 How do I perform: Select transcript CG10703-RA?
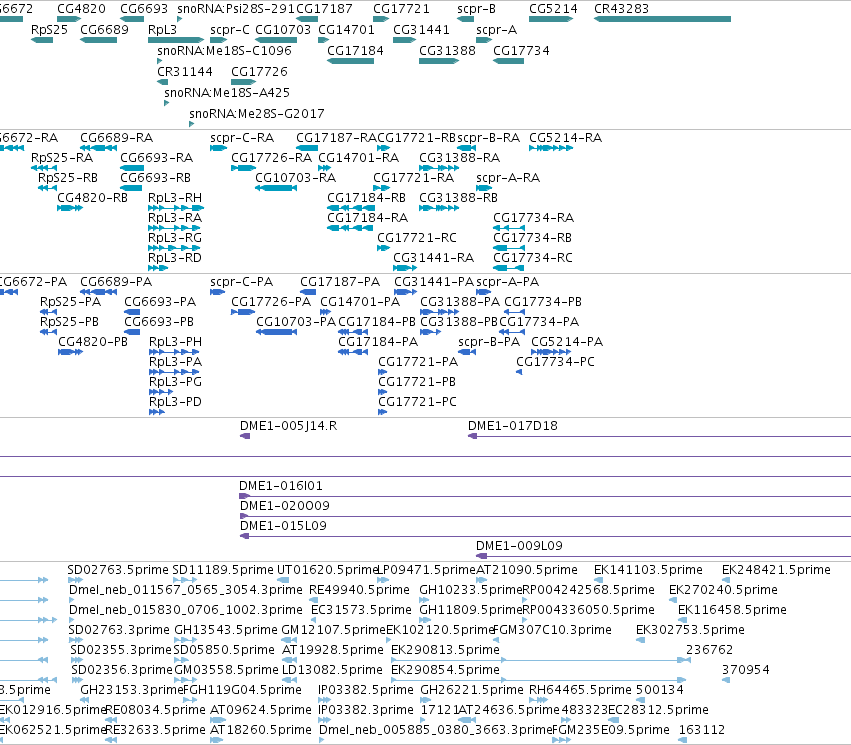[276, 188]
